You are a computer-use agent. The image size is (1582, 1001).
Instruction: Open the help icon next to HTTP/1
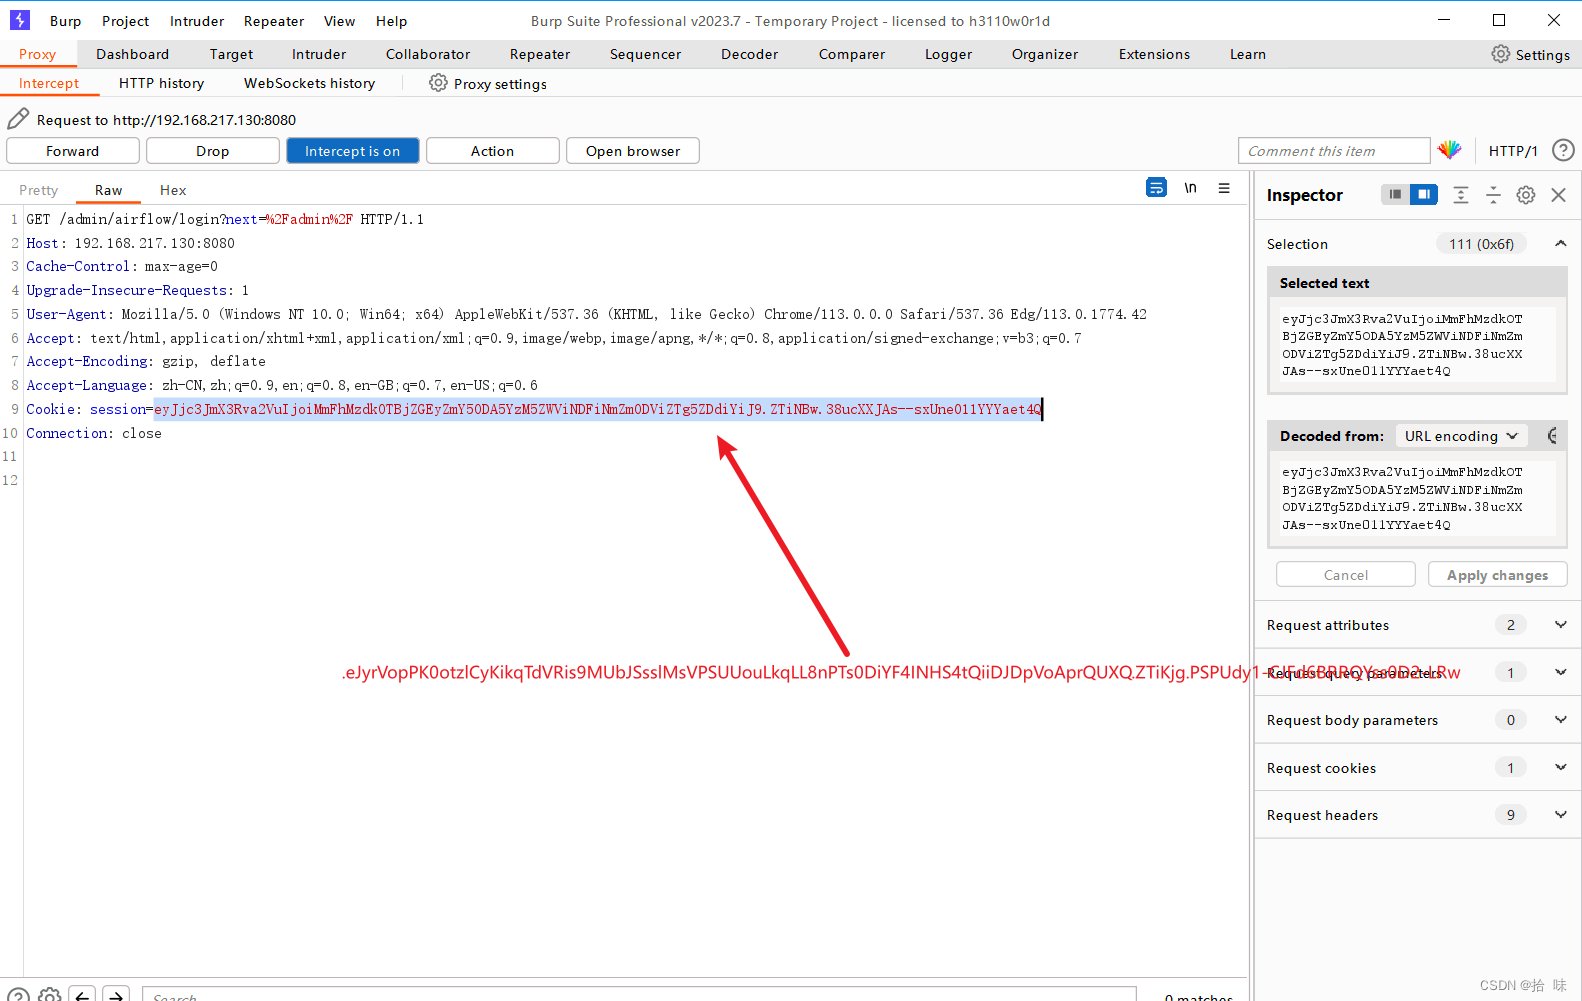[1563, 150]
